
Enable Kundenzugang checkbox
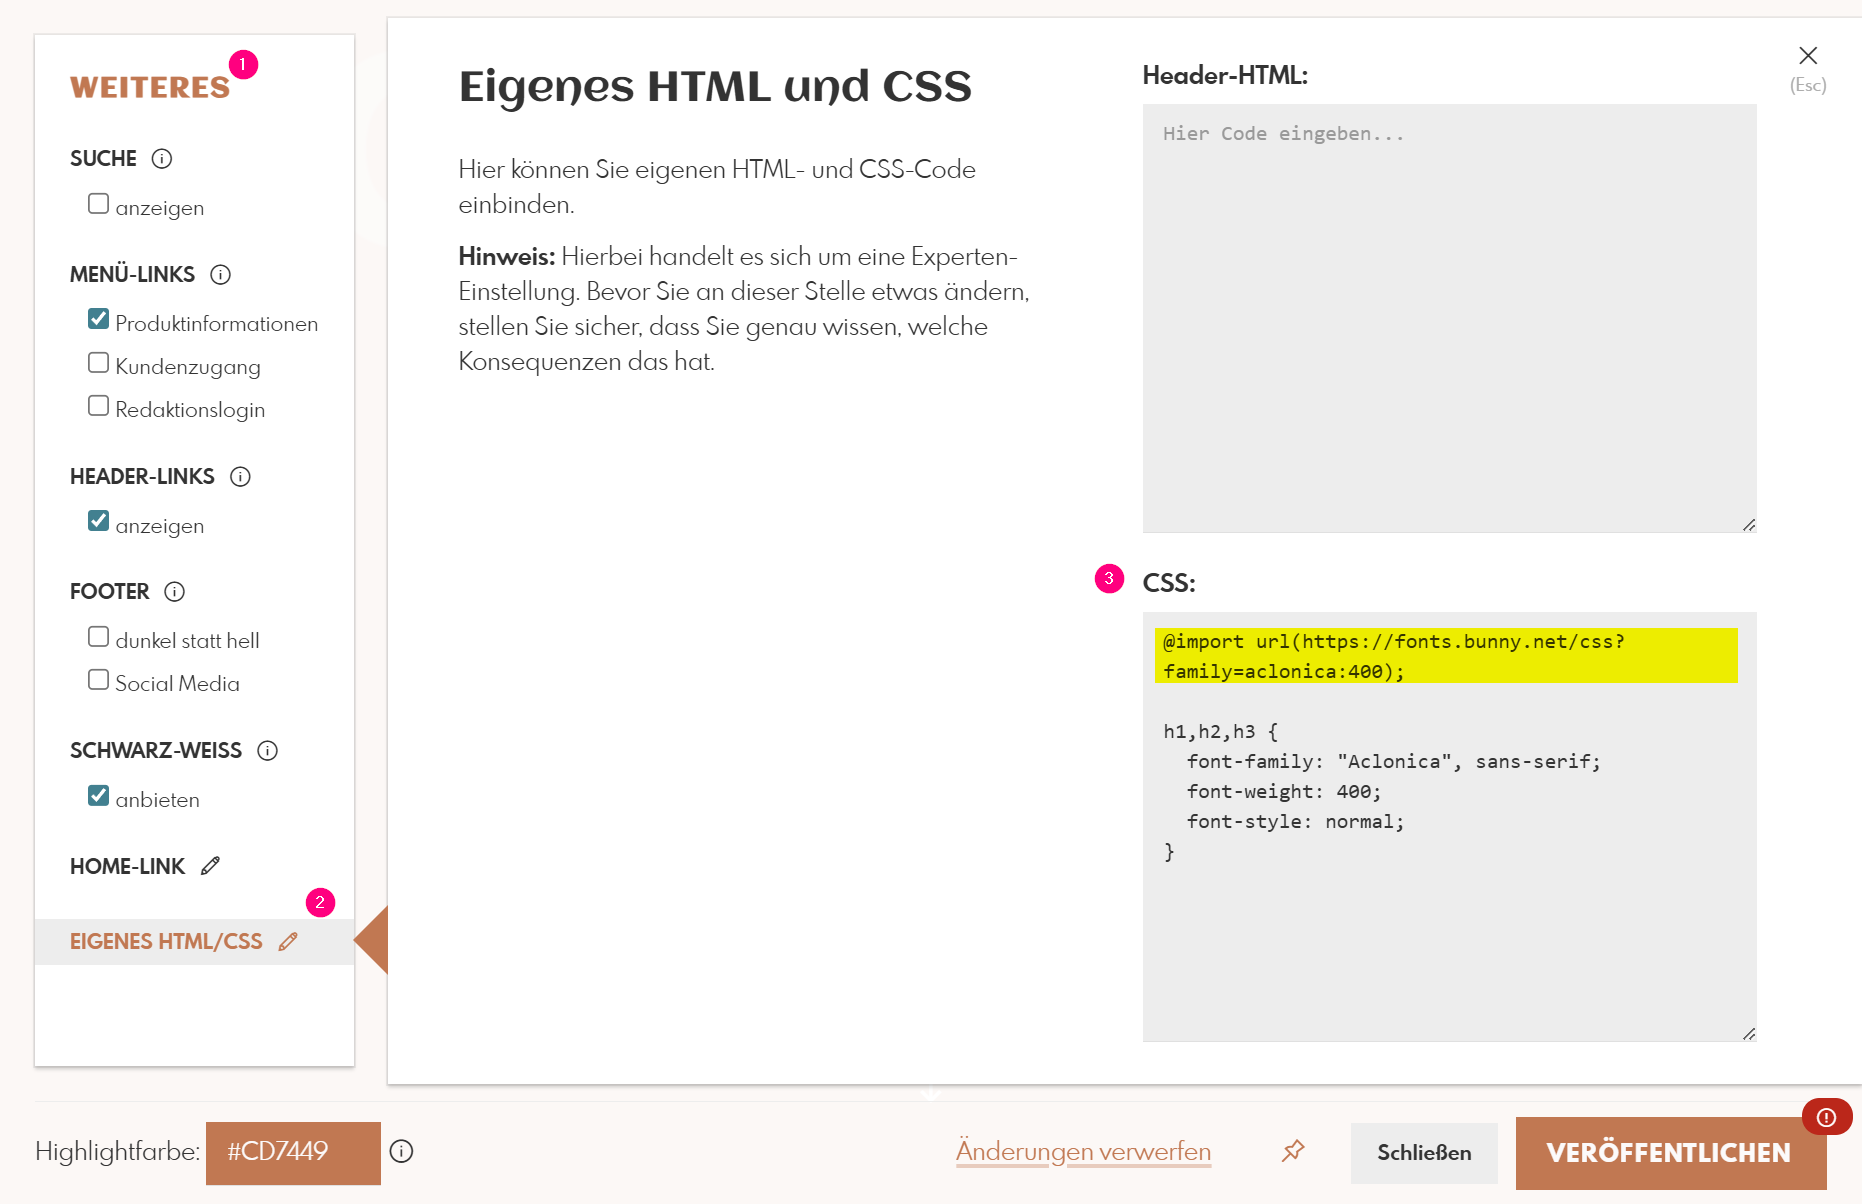(98, 362)
